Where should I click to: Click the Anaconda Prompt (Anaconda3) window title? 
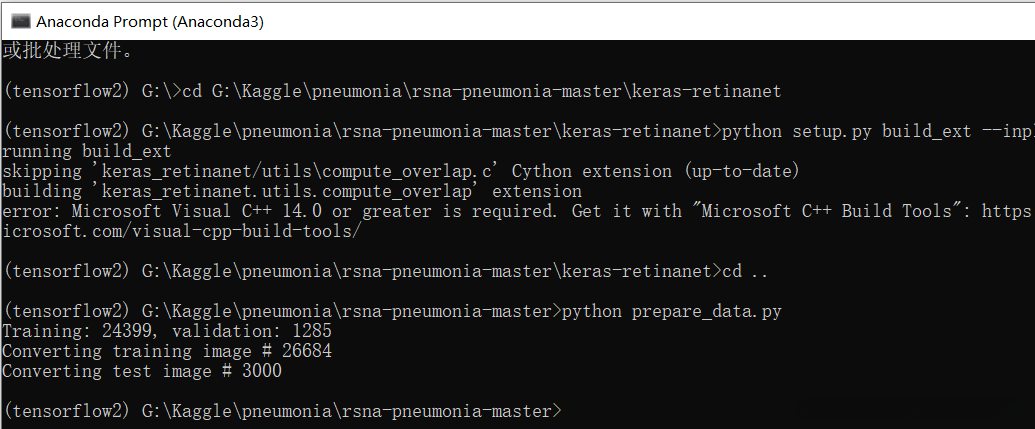click(150, 20)
